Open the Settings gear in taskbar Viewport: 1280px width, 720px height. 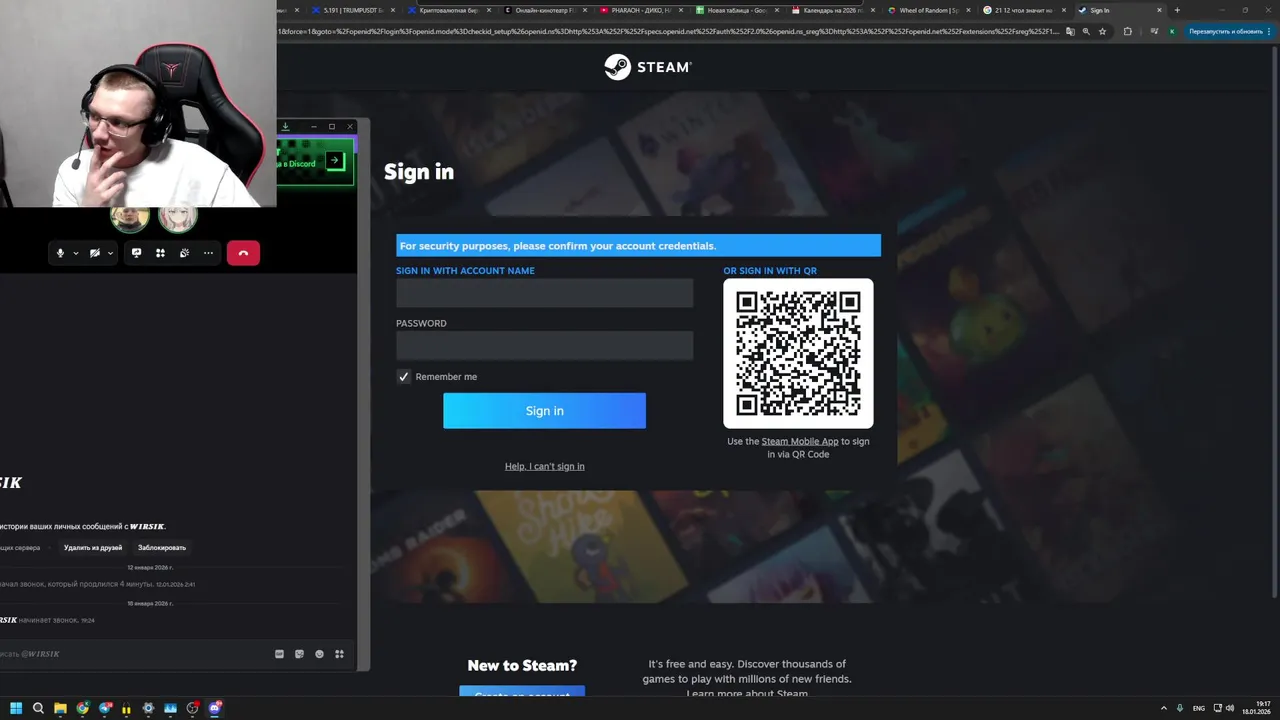tap(149, 708)
